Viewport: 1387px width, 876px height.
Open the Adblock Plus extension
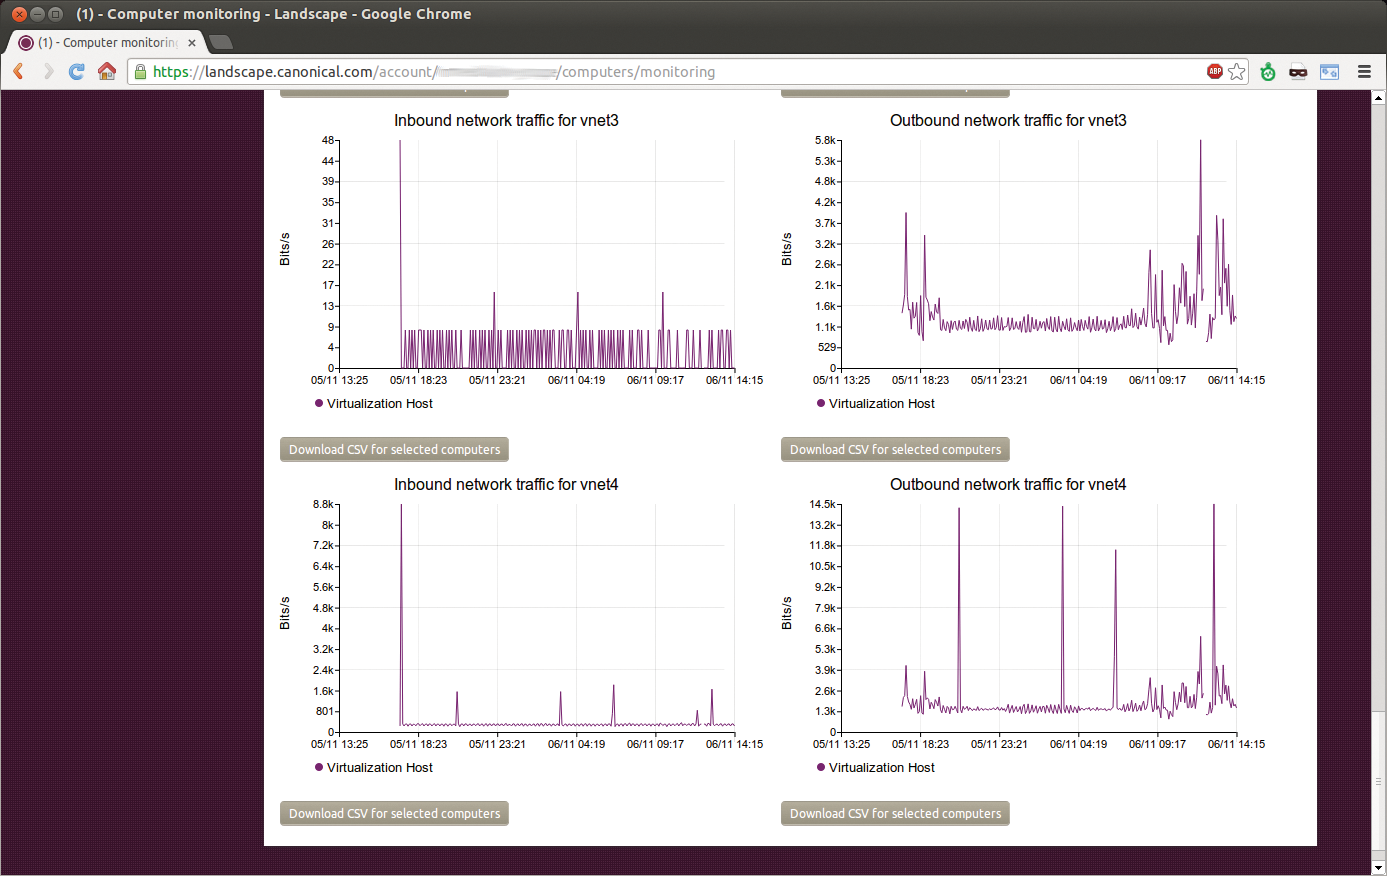1213,71
